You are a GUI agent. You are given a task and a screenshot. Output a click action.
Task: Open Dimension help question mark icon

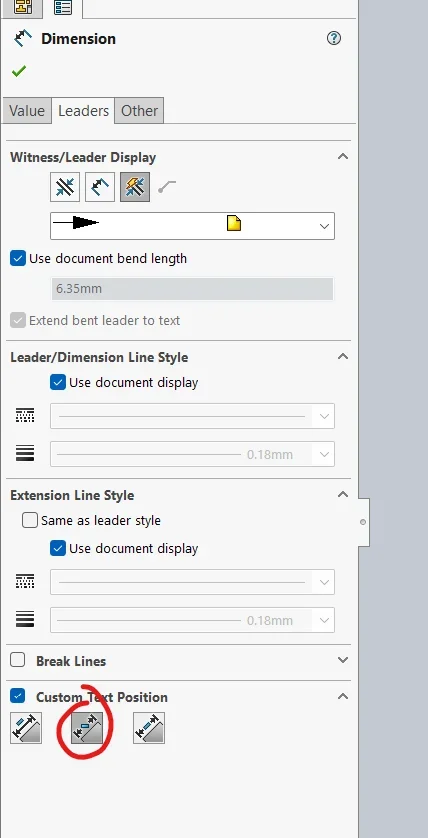tap(334, 38)
